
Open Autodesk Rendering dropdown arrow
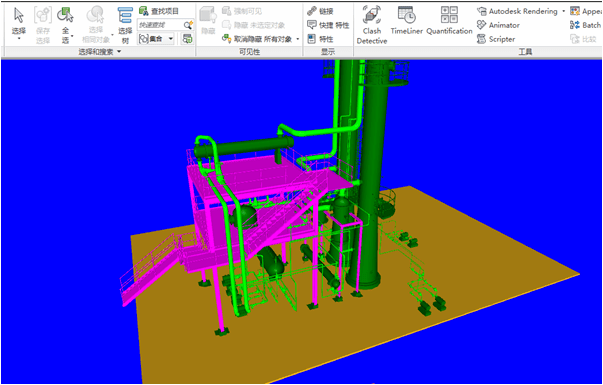coord(564,12)
